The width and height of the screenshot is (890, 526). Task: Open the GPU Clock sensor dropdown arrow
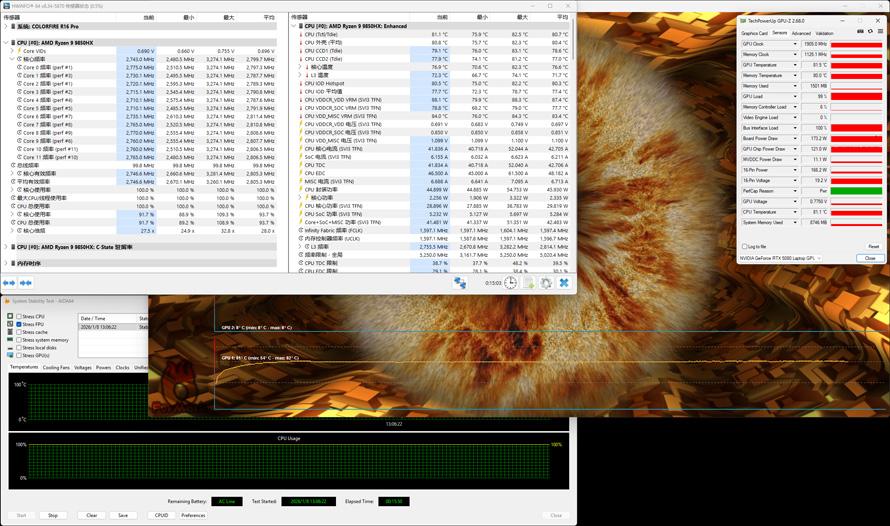coord(795,44)
